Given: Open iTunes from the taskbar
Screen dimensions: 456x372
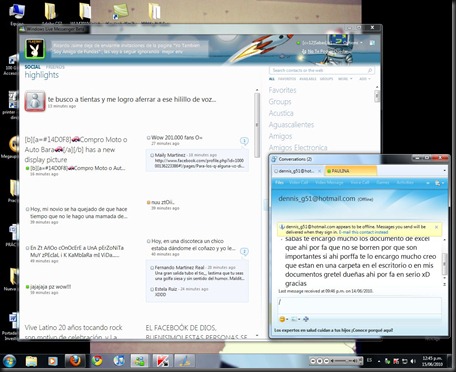Looking at the screenshot, I should (x=118, y=361).
